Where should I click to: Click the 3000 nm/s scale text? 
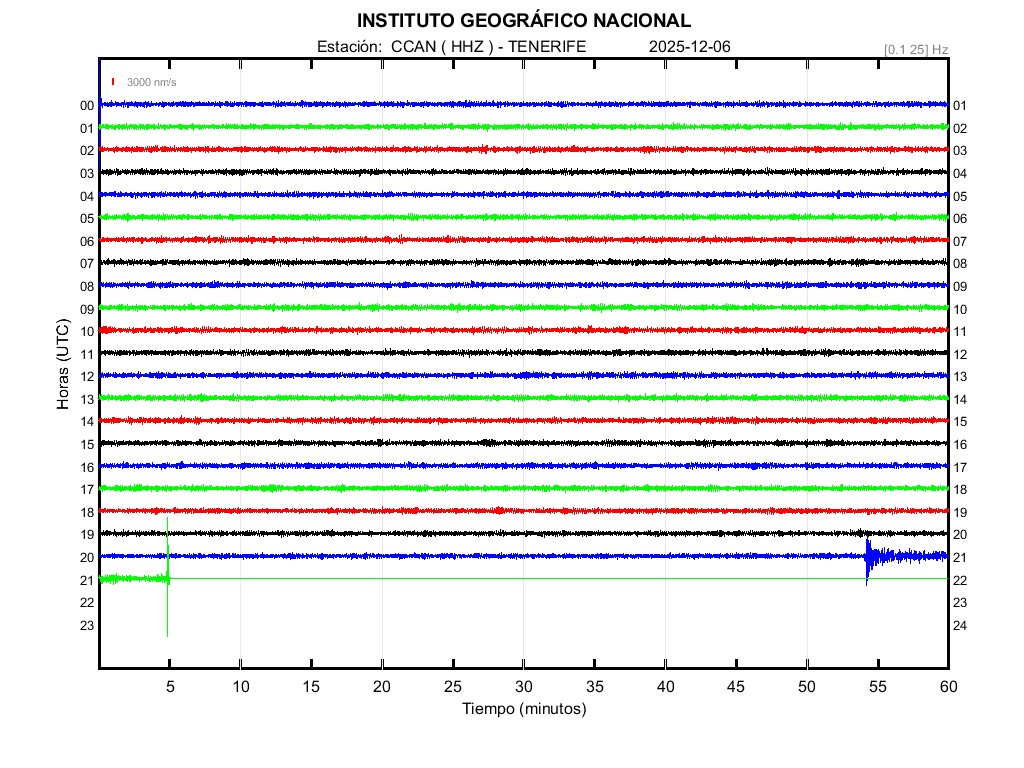(x=151, y=82)
